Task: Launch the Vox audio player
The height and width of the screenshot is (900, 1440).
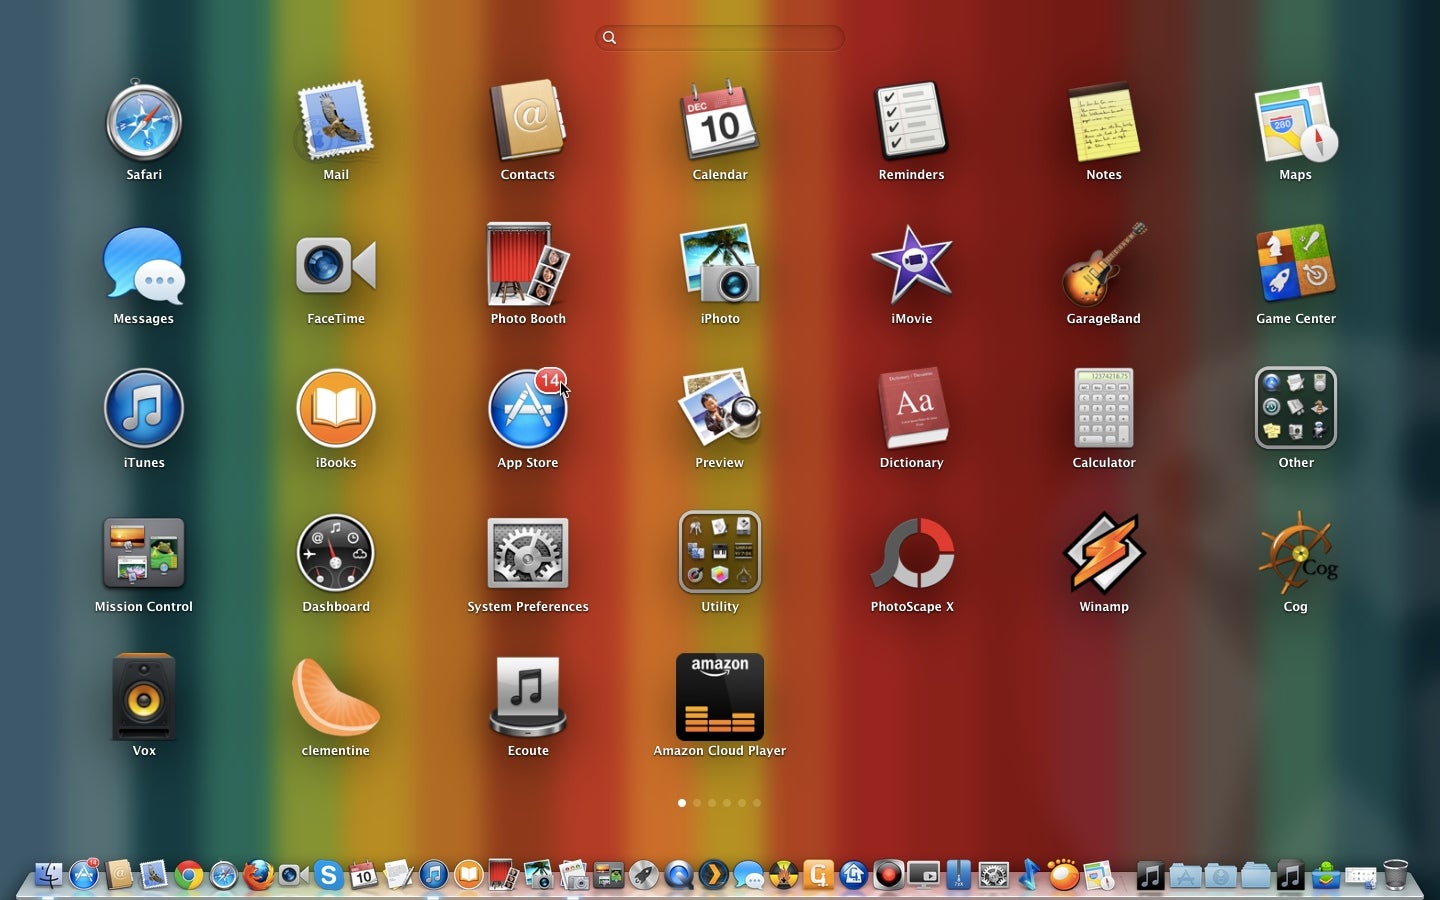Action: click(x=144, y=698)
